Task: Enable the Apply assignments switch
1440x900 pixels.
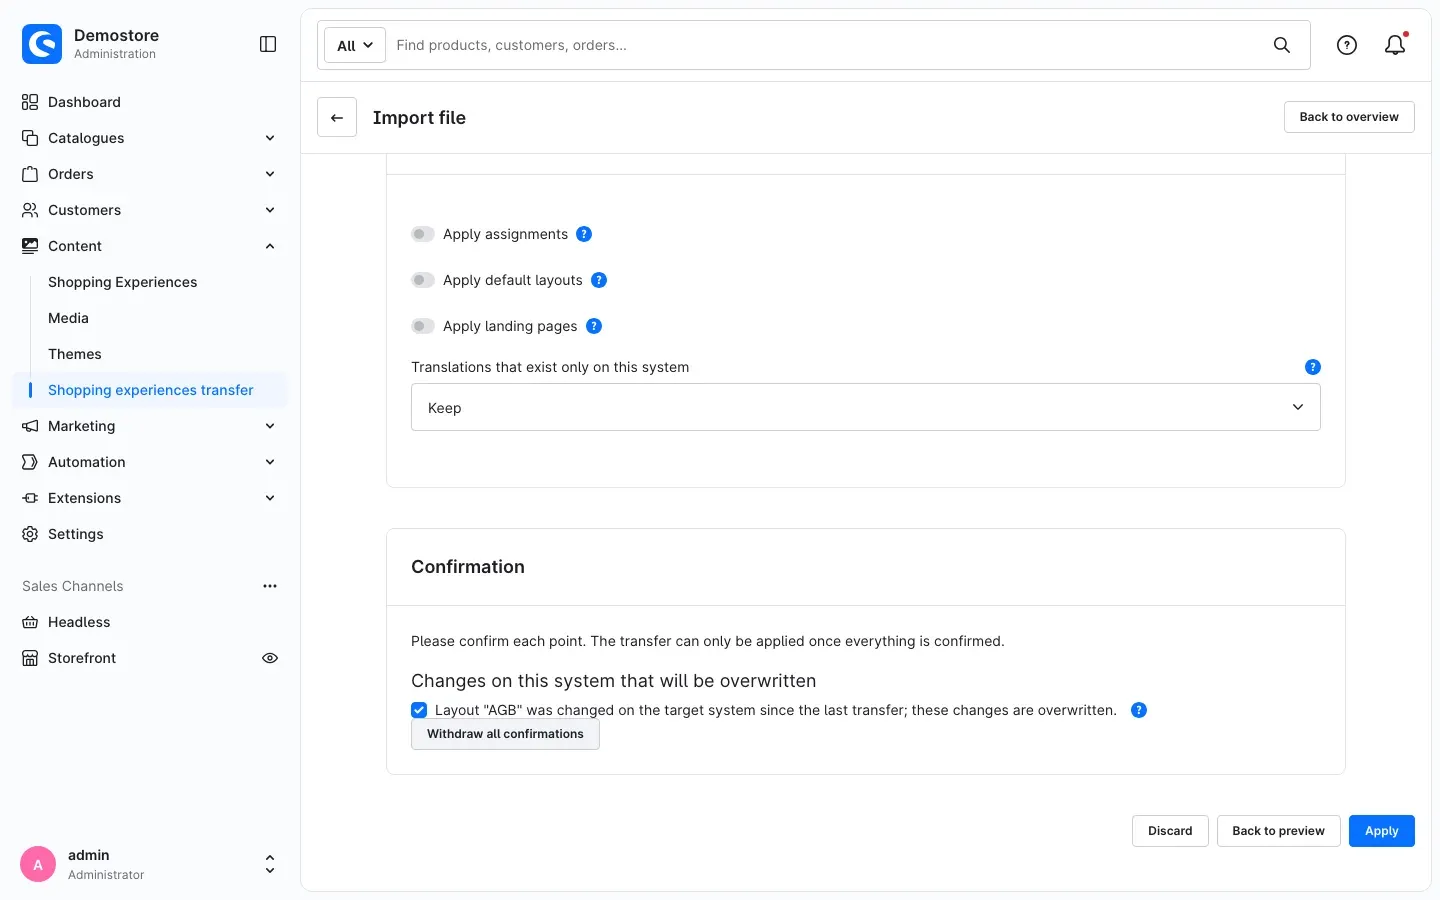Action: (423, 234)
